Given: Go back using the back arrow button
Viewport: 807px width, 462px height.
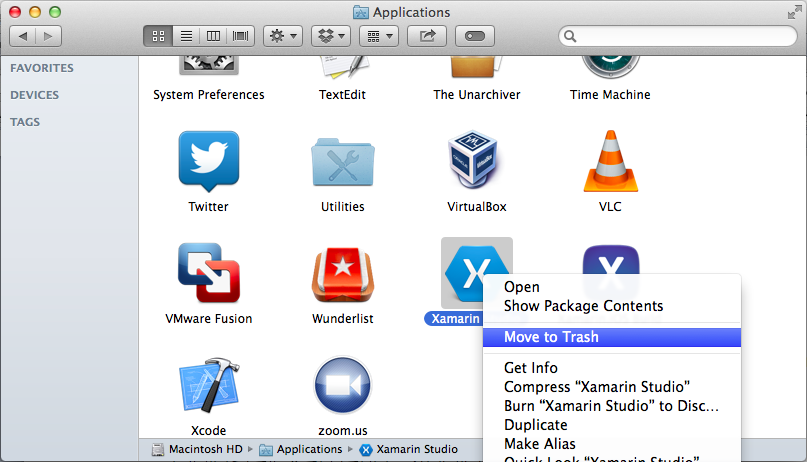Looking at the screenshot, I should click(x=24, y=36).
